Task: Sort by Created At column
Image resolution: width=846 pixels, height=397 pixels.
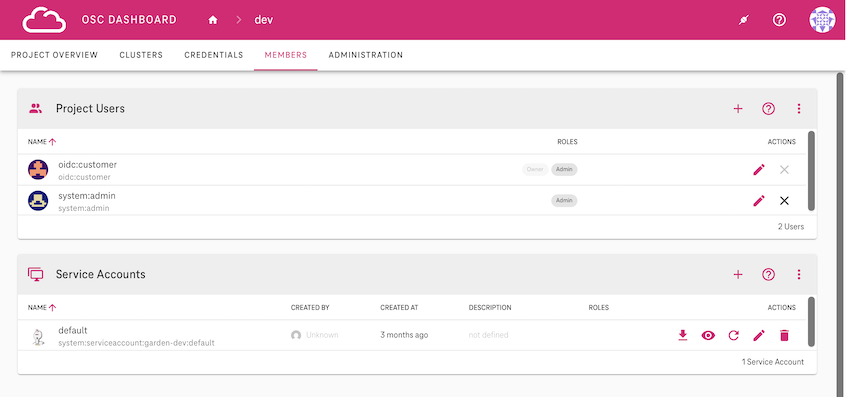Action: click(x=399, y=307)
